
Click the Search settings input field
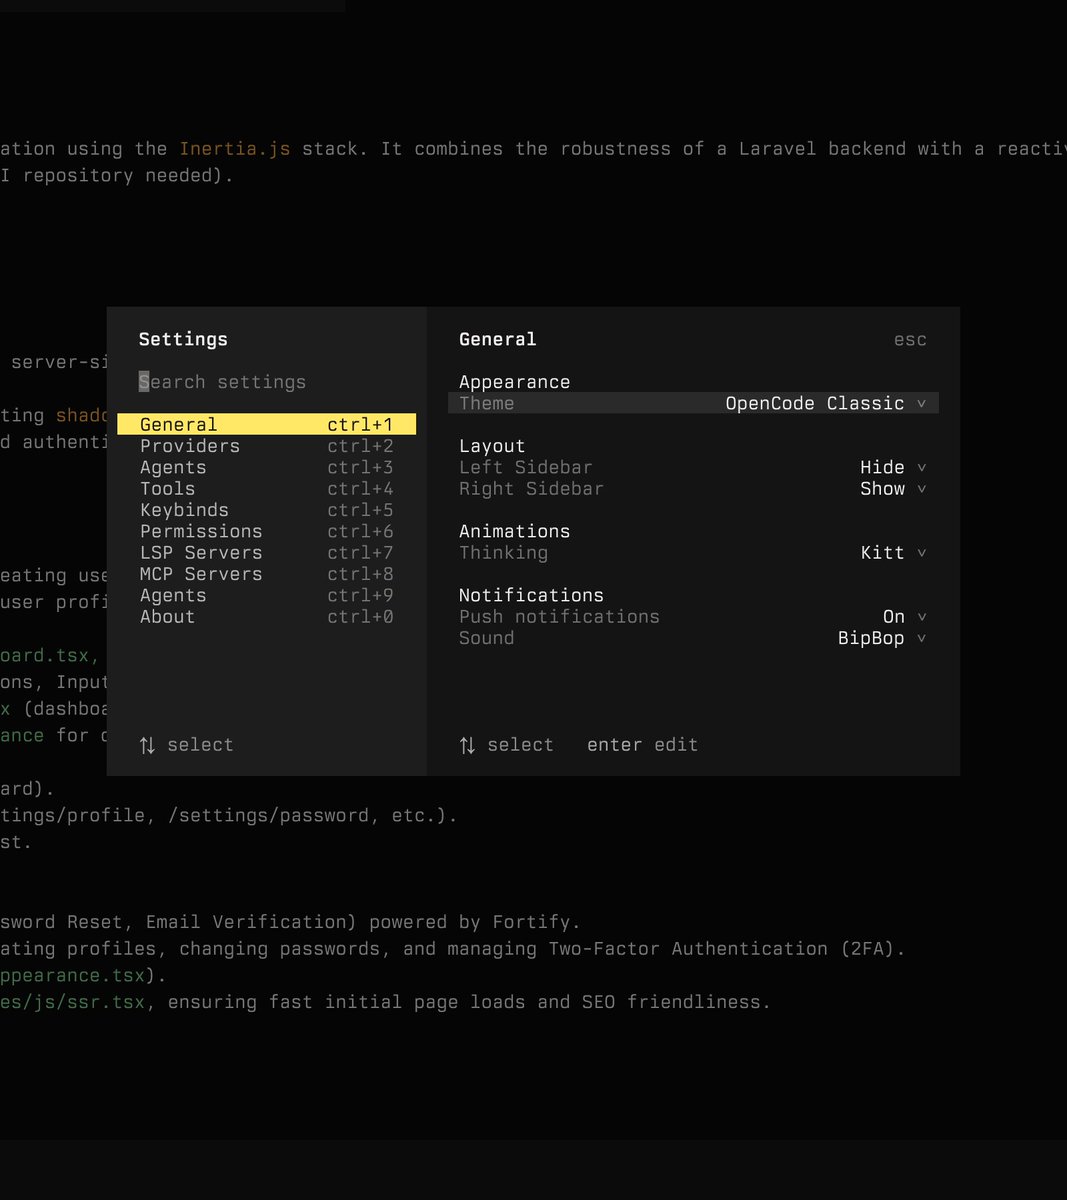coord(222,382)
